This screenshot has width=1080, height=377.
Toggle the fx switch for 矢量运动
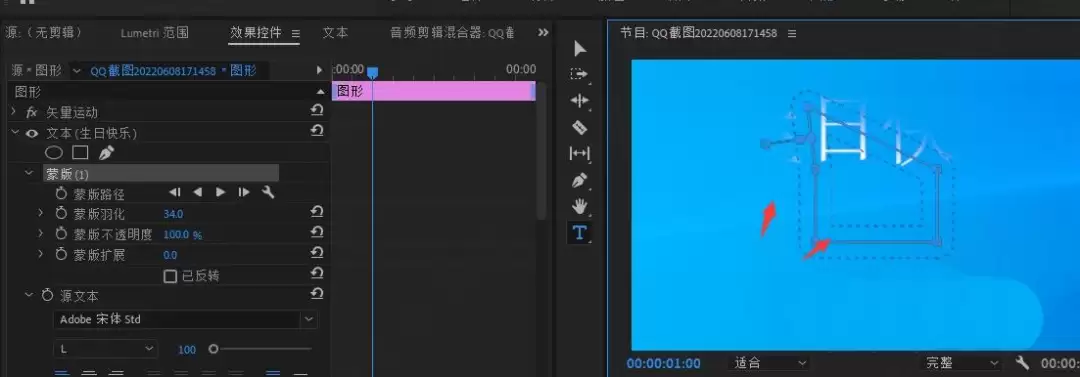(x=31, y=112)
